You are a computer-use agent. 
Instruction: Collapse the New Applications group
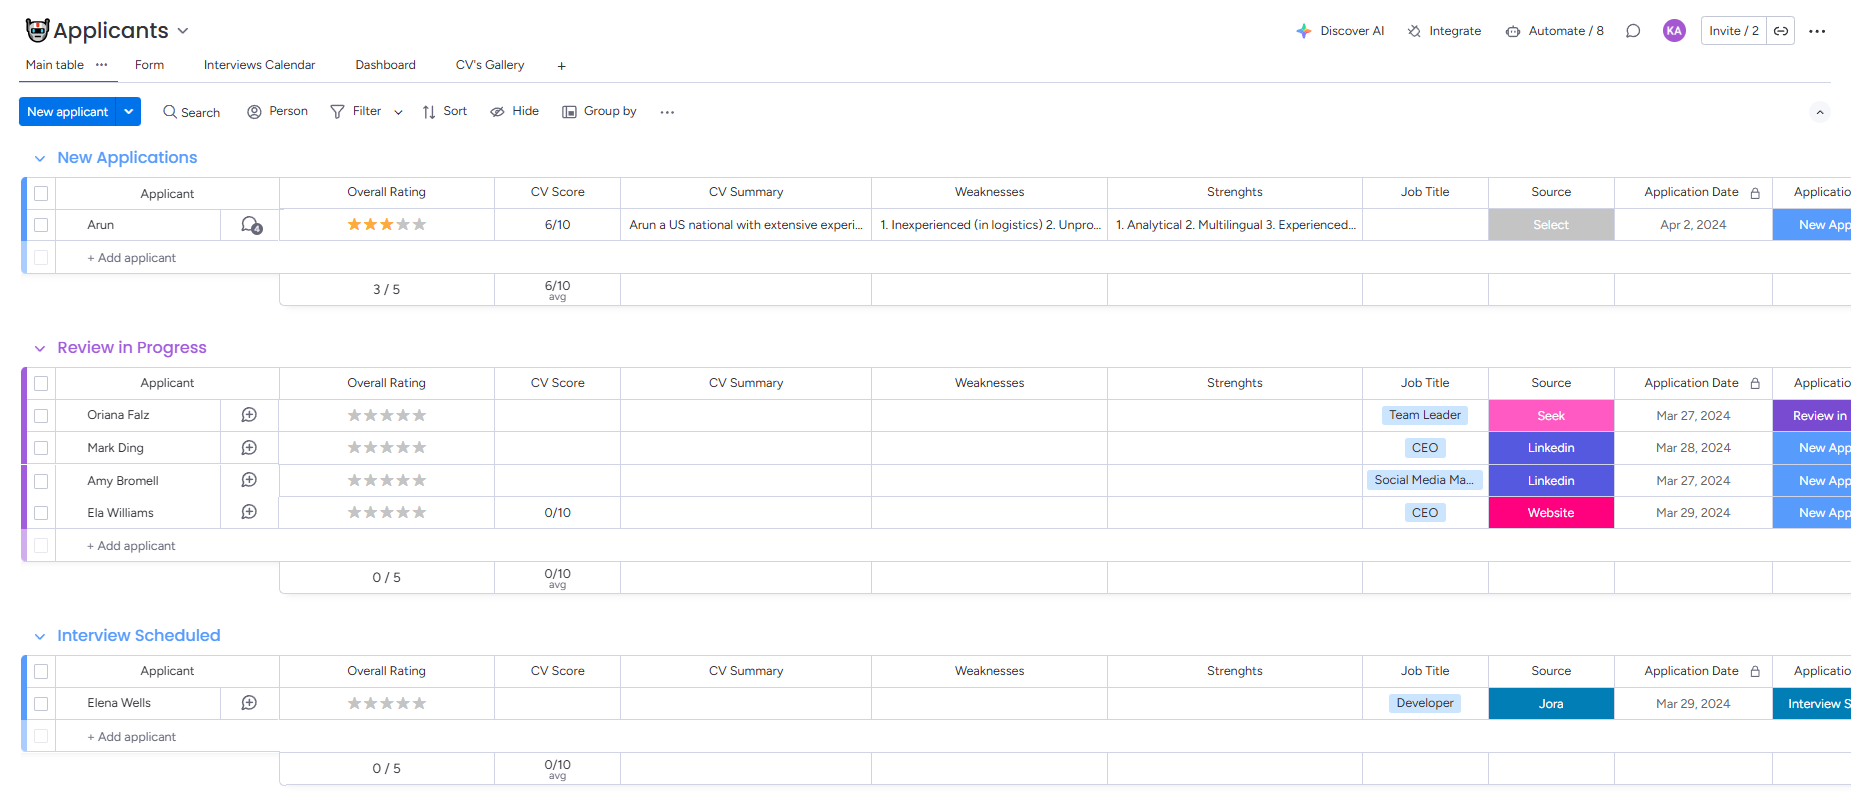[x=40, y=158]
